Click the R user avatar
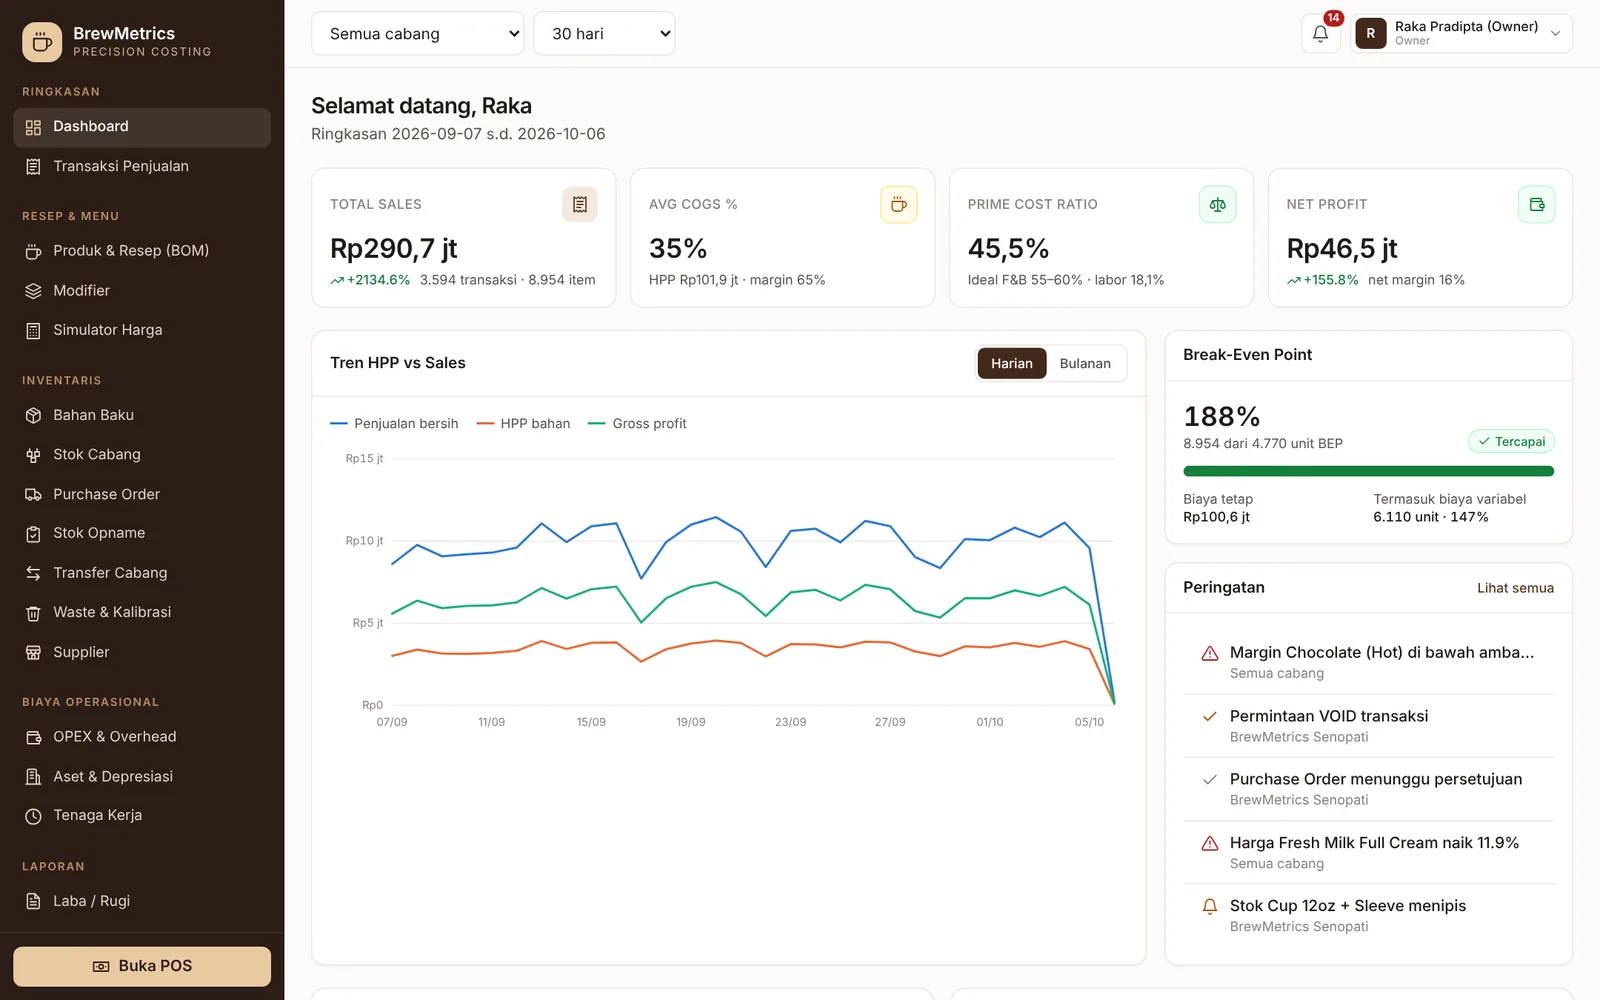 1370,33
